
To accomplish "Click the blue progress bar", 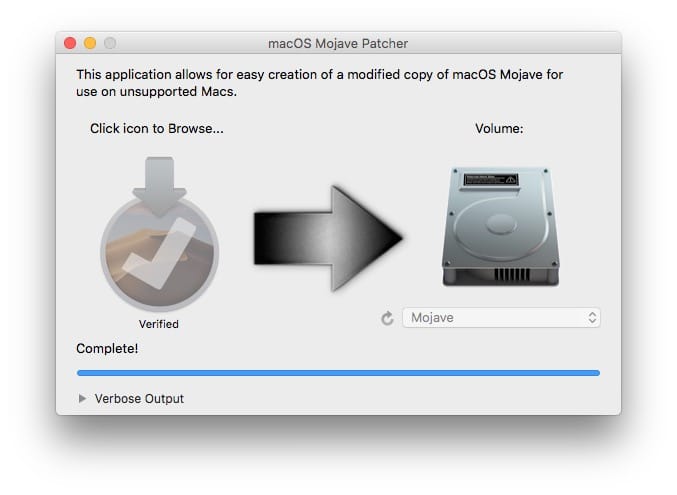I will click(x=338, y=373).
